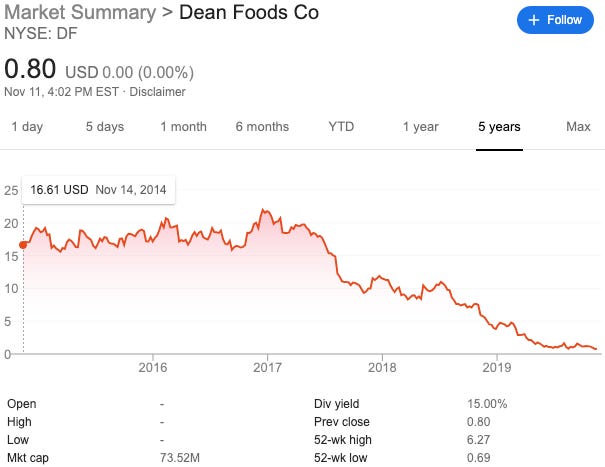The height and width of the screenshot is (467, 605).
Task: Click the 2017 label on chart axis
Action: click(267, 368)
